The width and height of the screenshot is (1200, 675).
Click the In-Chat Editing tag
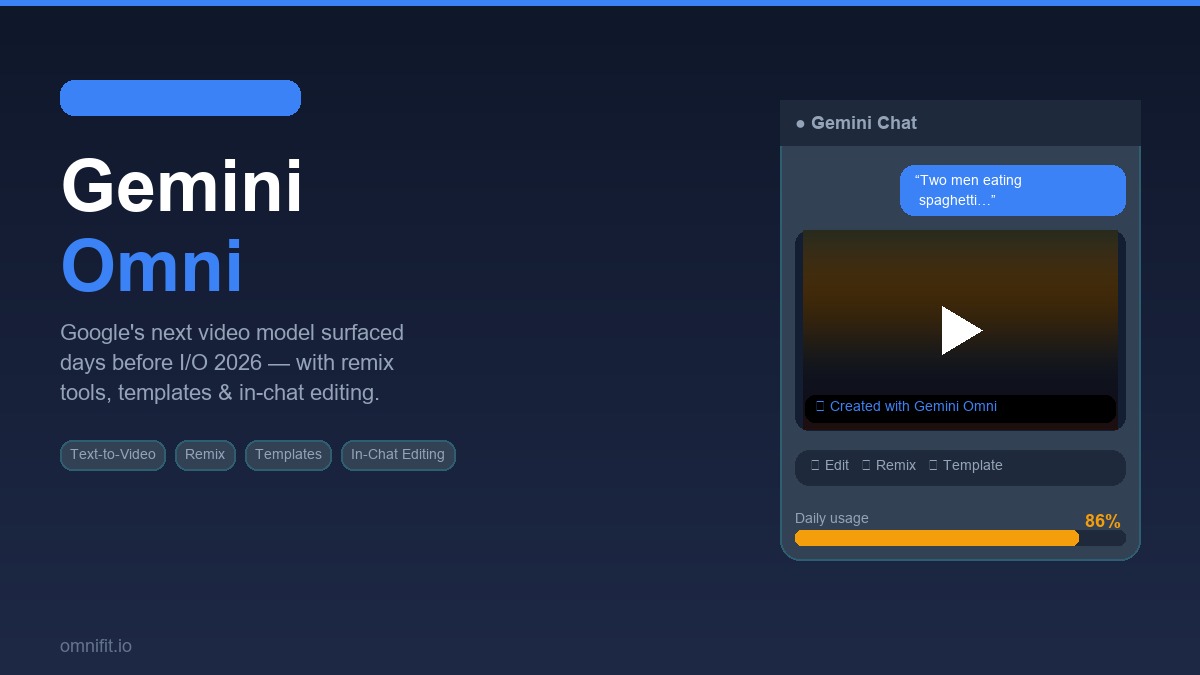coord(398,455)
